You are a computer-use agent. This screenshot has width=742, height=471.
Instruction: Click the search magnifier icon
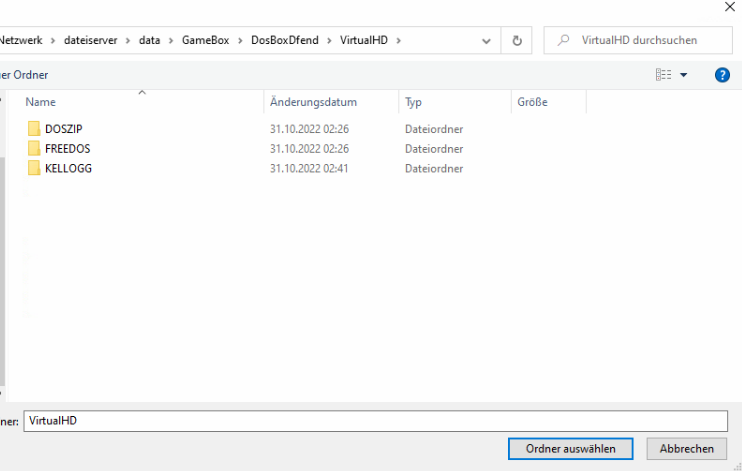tap(565, 41)
